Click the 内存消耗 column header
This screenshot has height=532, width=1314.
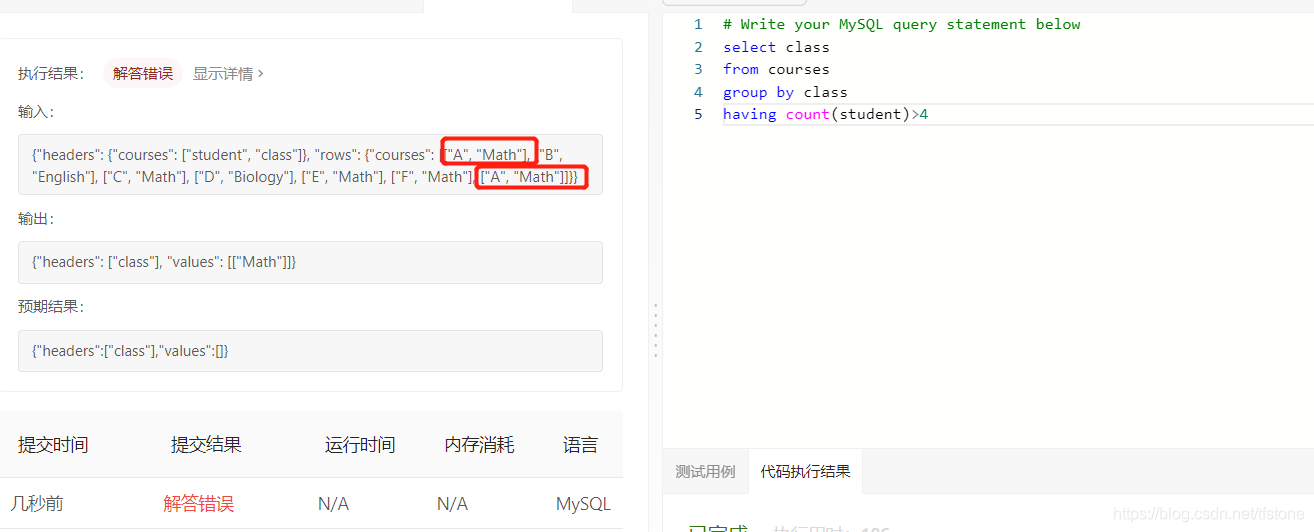point(480,445)
